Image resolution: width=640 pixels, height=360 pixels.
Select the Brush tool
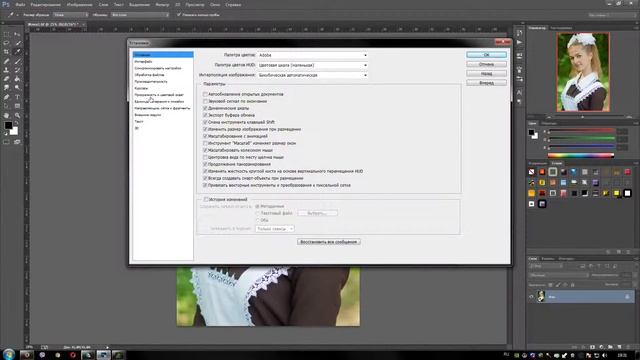click(x=17, y=61)
